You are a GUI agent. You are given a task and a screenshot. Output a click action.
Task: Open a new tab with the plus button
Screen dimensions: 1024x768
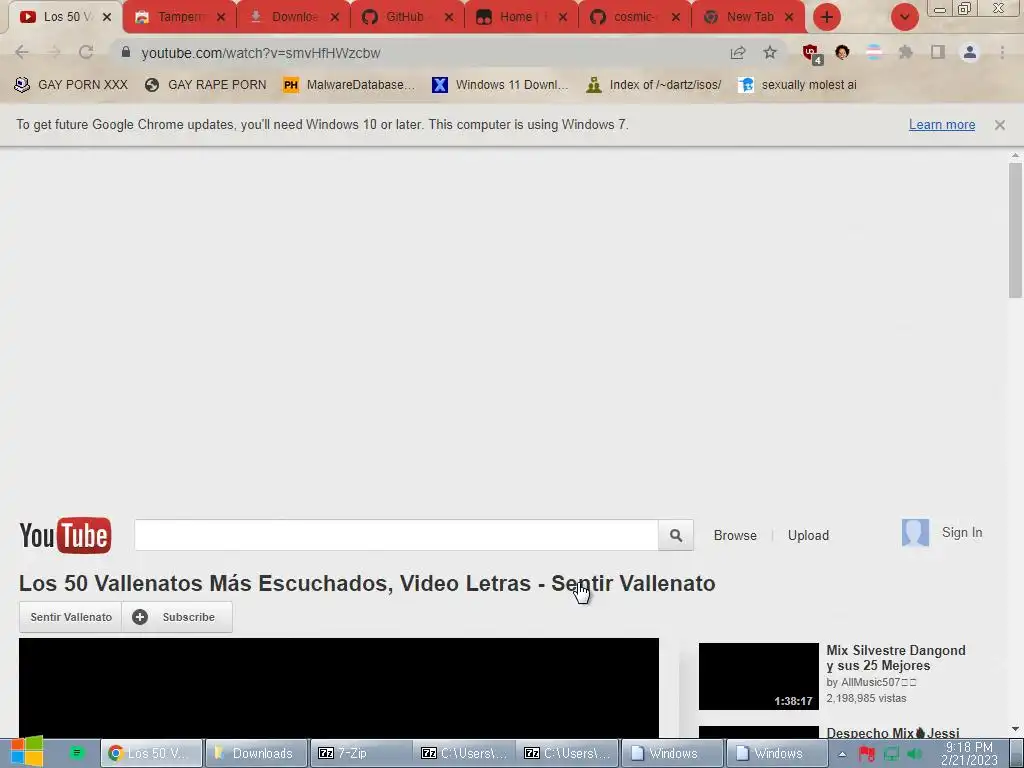(827, 17)
